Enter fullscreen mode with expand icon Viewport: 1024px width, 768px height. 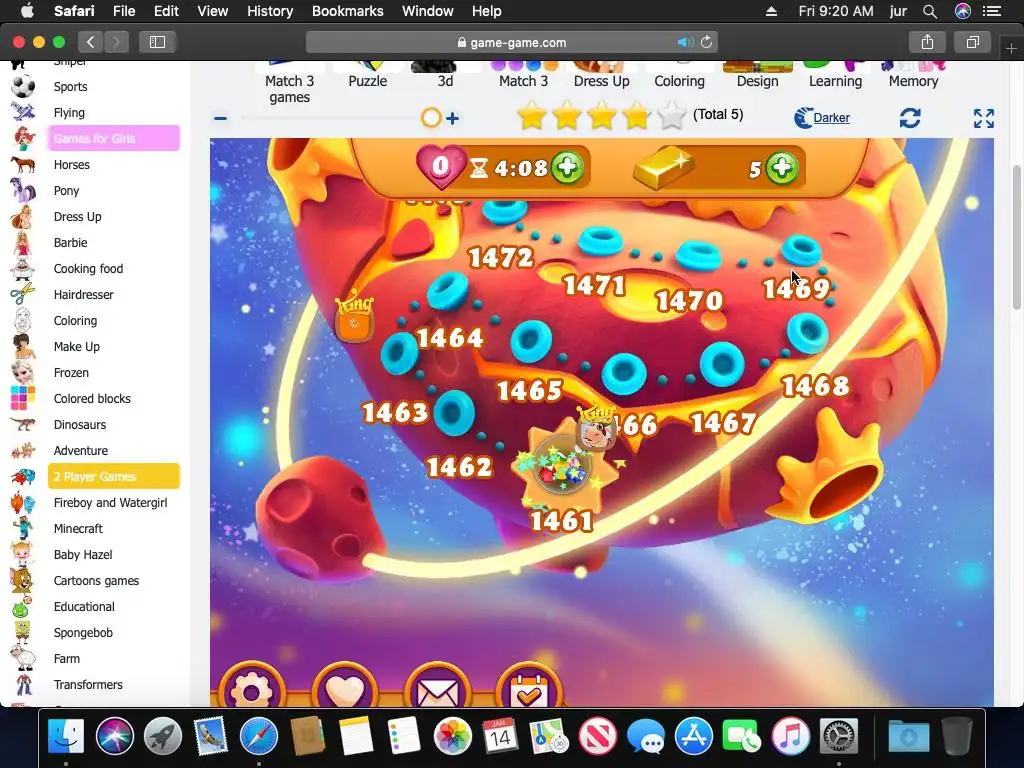(984, 118)
